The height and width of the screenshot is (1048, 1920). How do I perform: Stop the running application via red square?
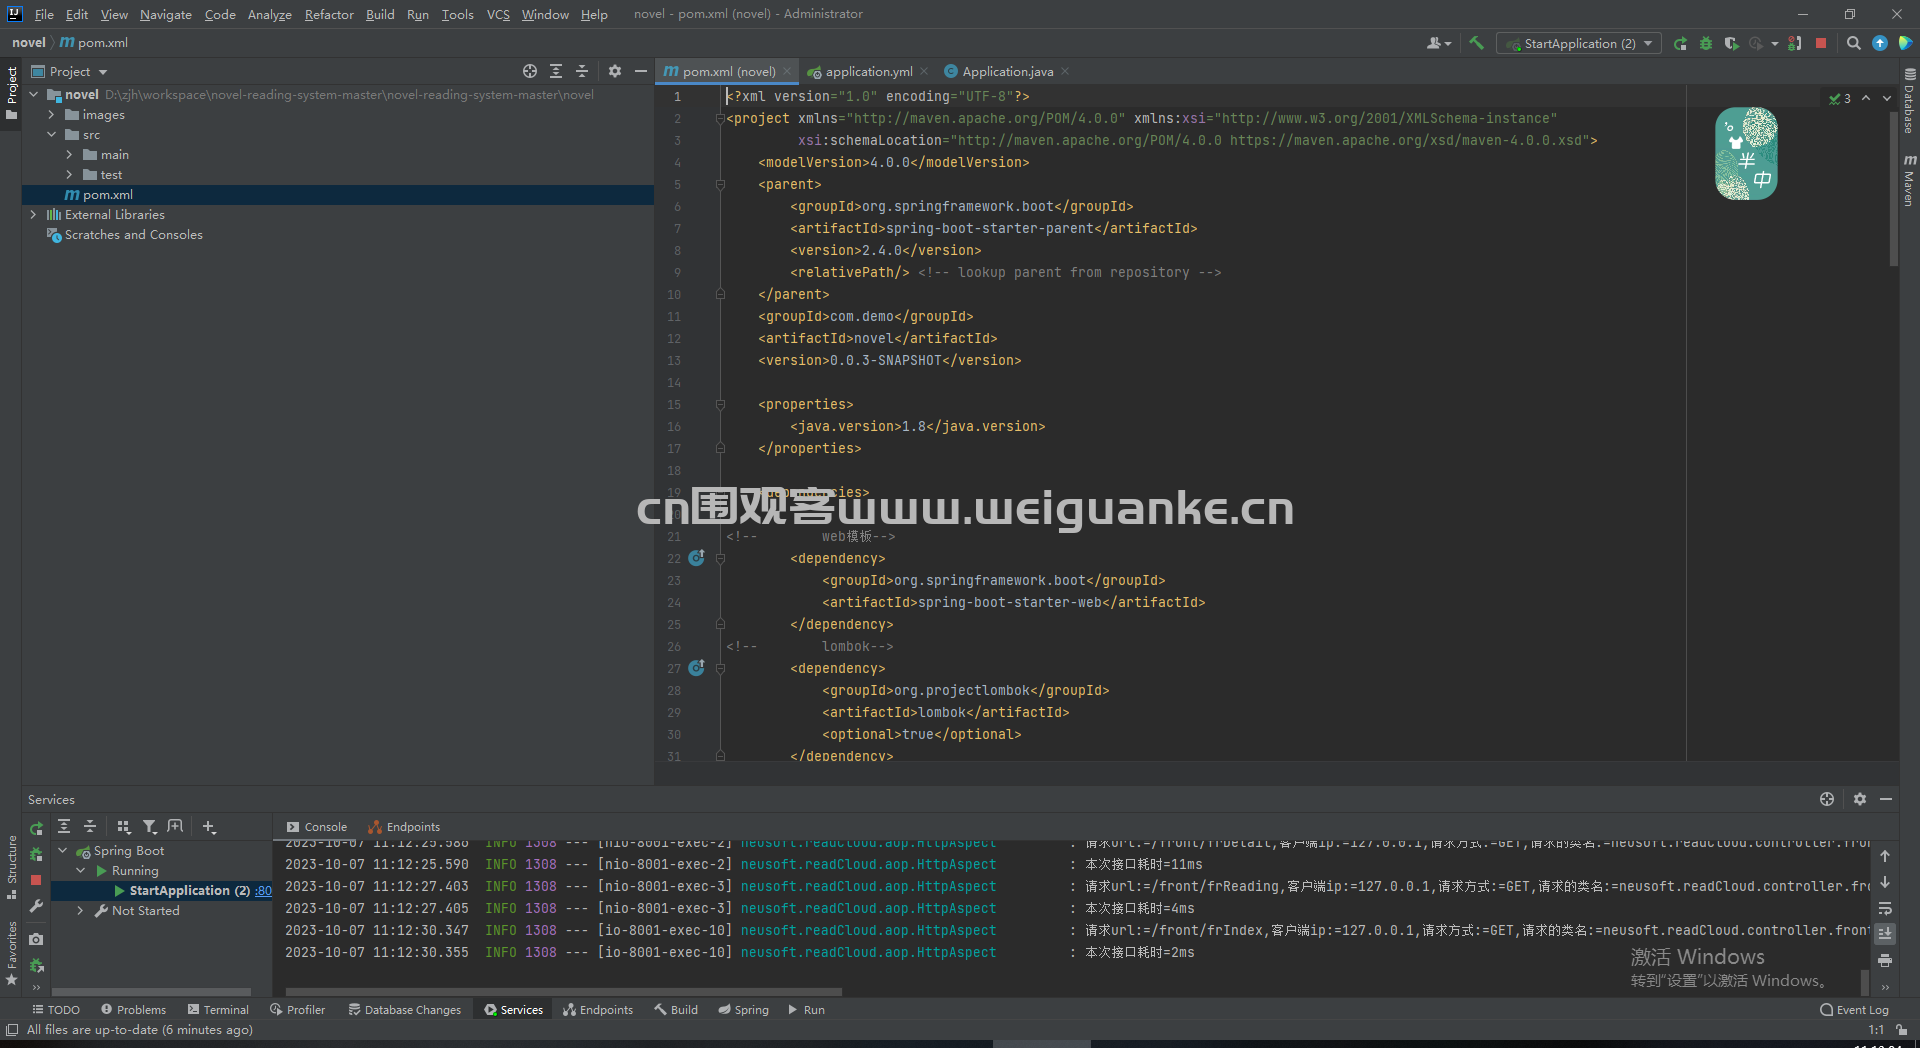pos(1821,43)
